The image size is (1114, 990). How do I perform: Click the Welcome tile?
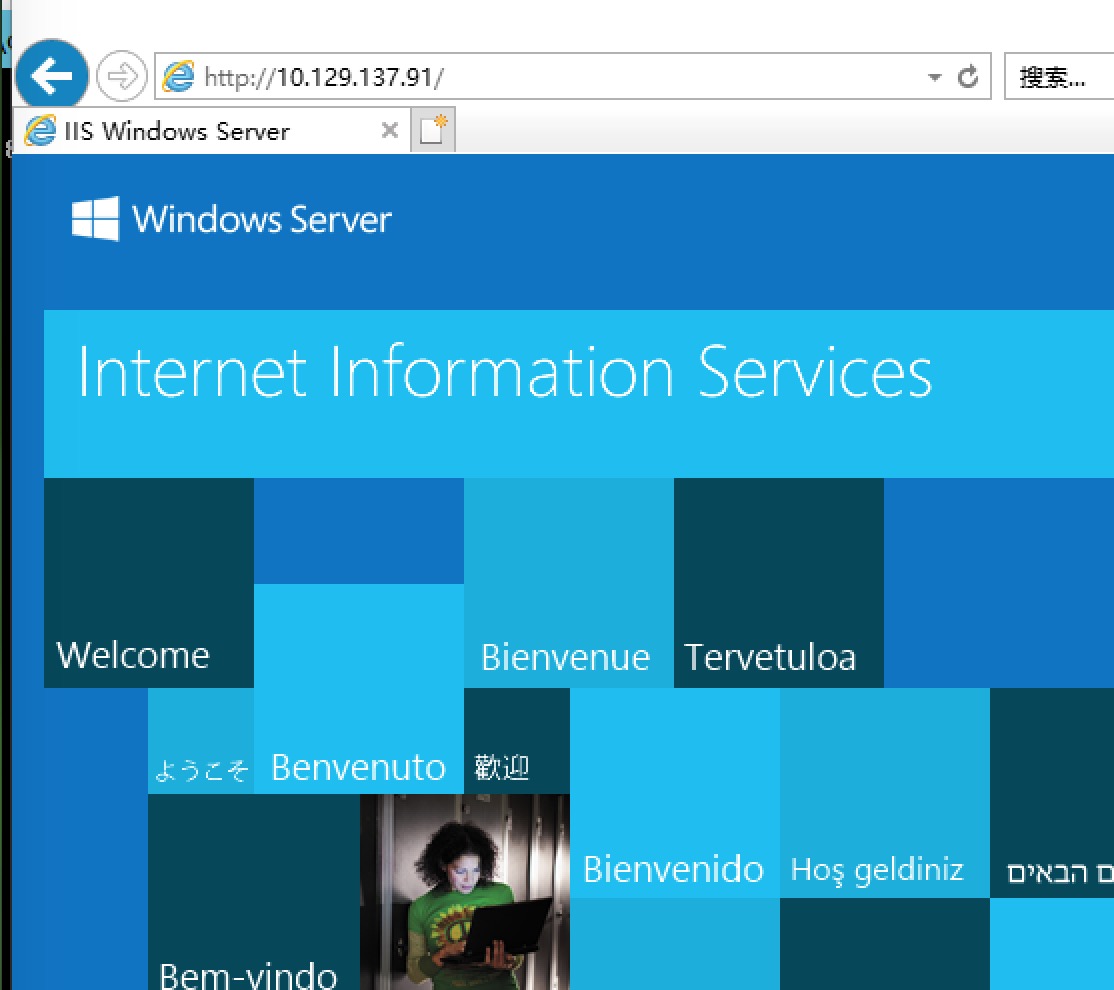(x=148, y=583)
